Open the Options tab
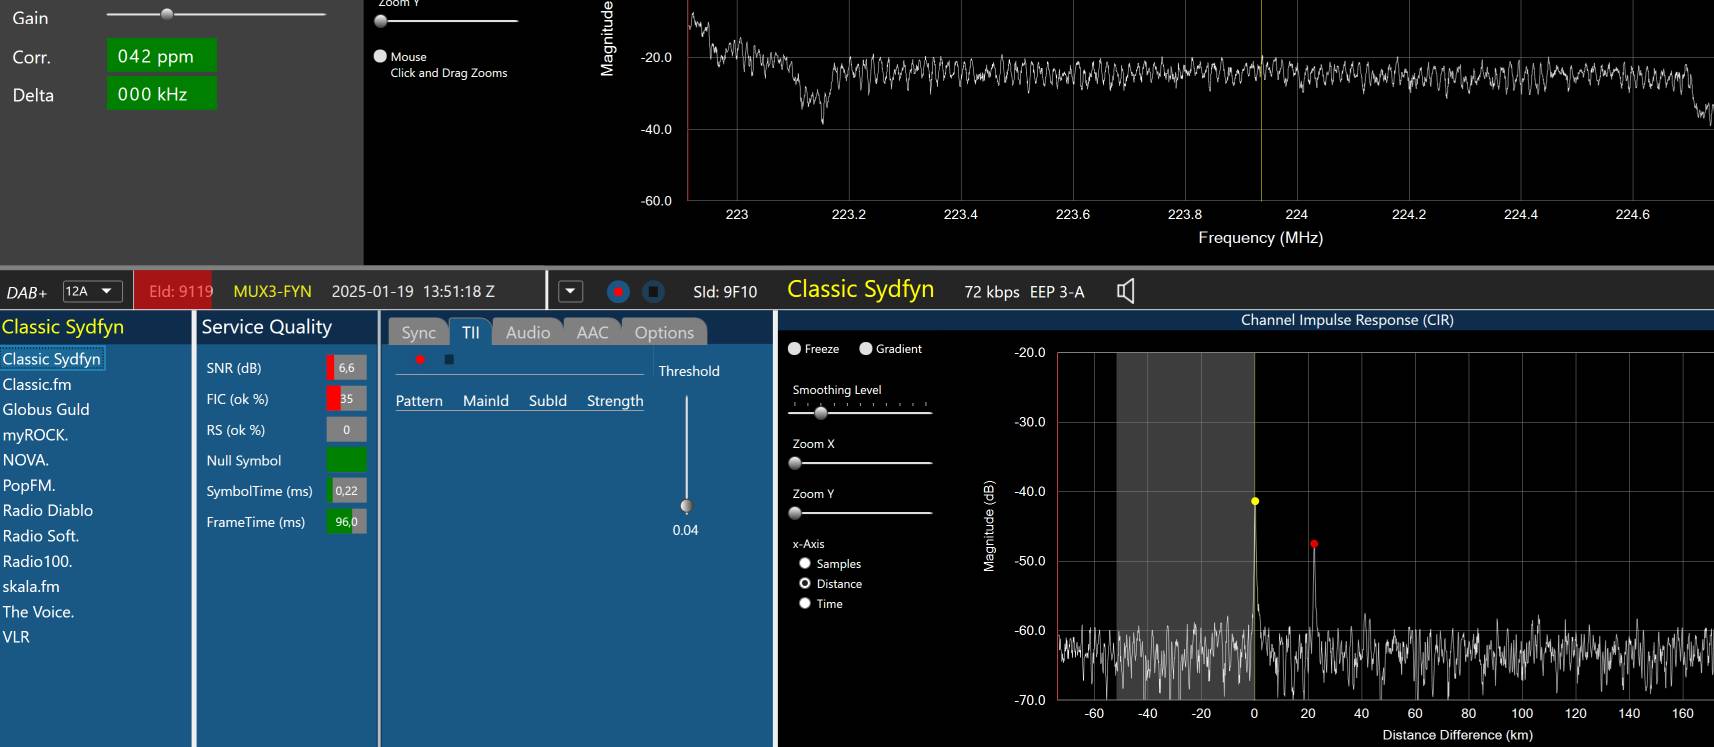This screenshot has width=1714, height=747. coord(663,332)
